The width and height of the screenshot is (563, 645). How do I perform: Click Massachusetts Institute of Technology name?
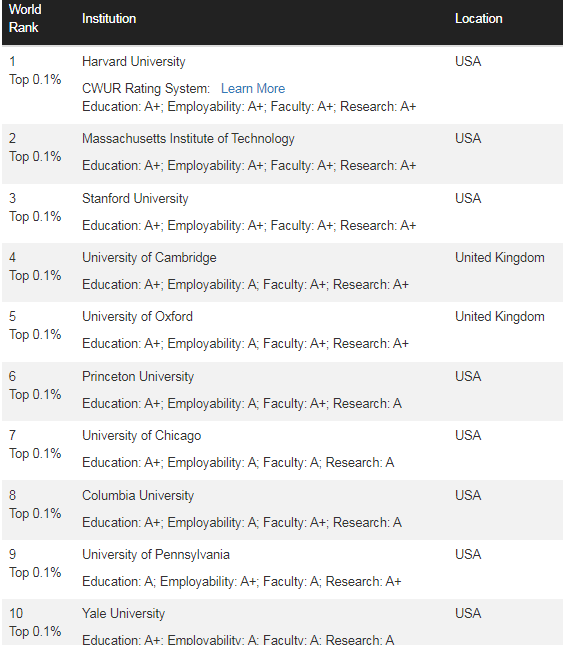click(x=188, y=139)
